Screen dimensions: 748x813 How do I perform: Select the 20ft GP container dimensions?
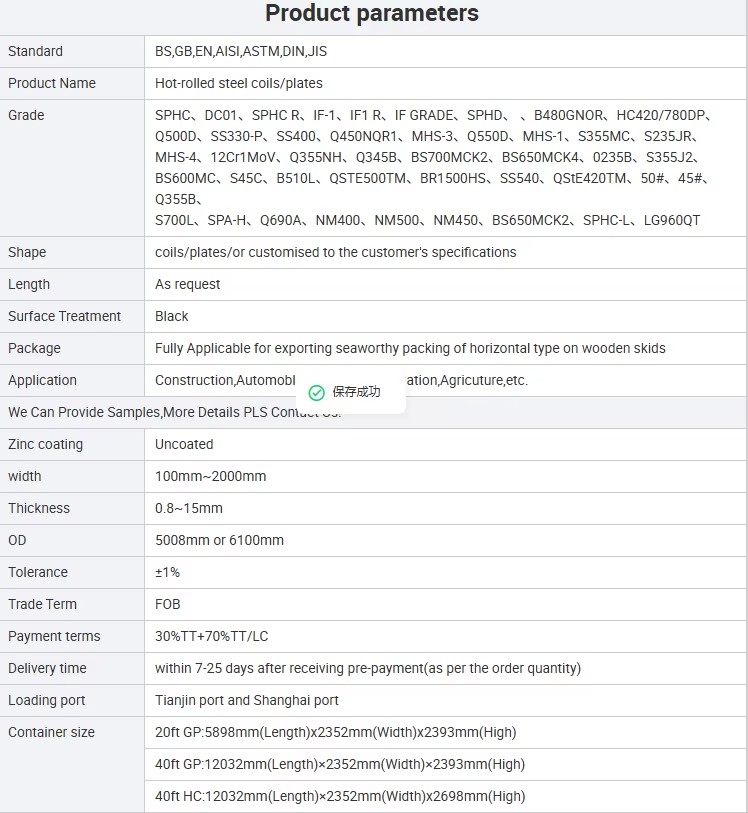(x=335, y=733)
